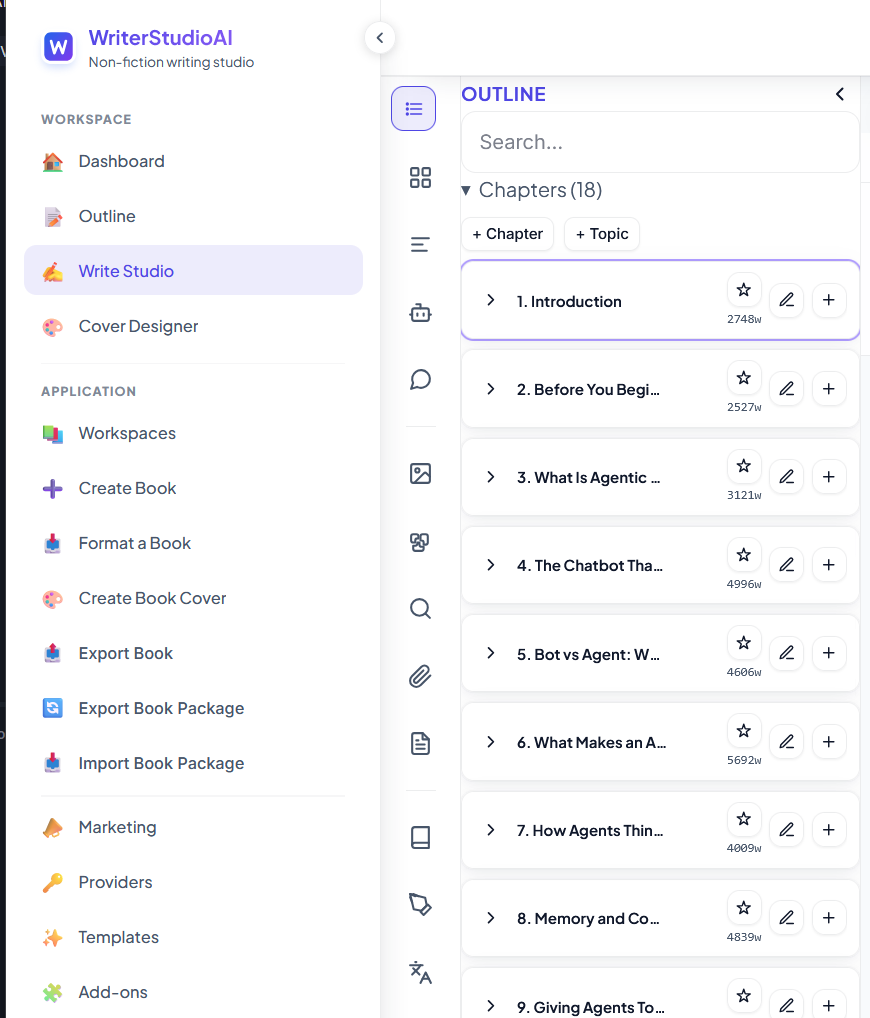Click the outline Search field
This screenshot has height=1018, width=870.
[x=660, y=142]
